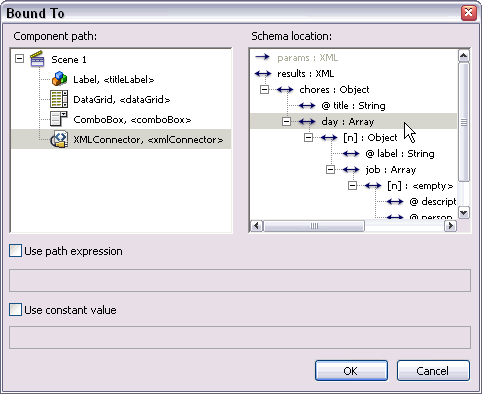Select the @ title String schema item

pyautogui.click(x=353, y=106)
